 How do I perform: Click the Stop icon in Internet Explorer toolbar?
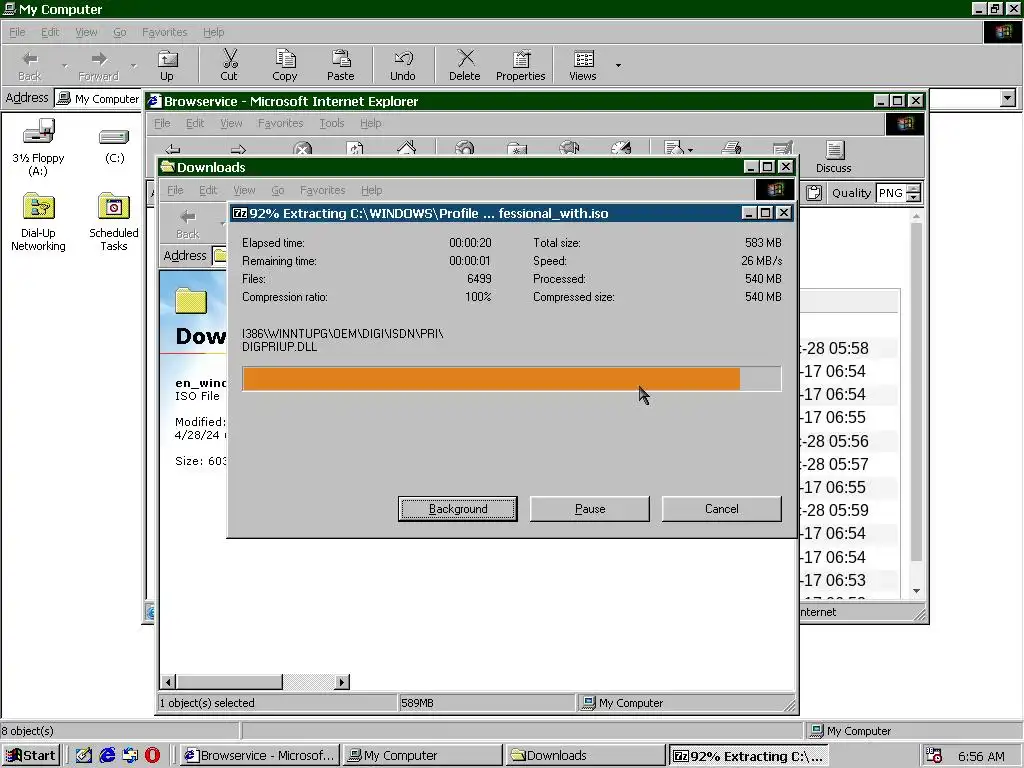coord(302,149)
